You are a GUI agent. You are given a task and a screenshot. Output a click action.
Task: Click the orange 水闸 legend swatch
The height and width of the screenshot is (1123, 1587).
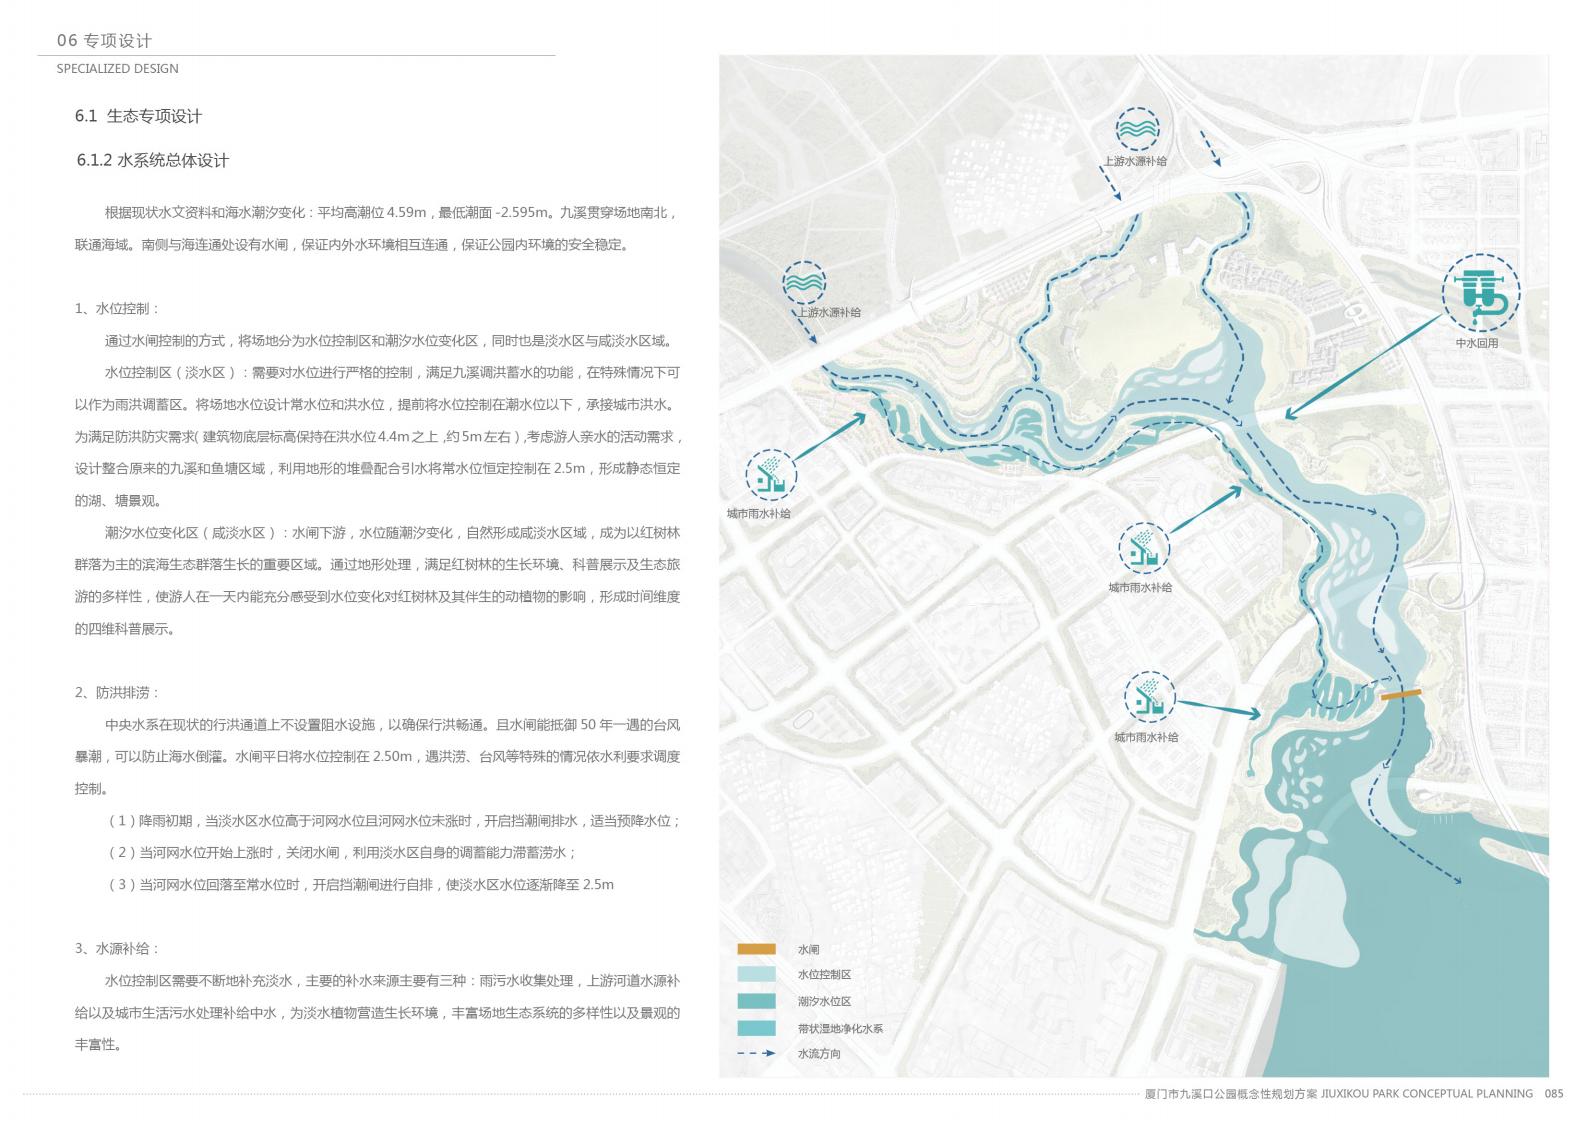[757, 949]
